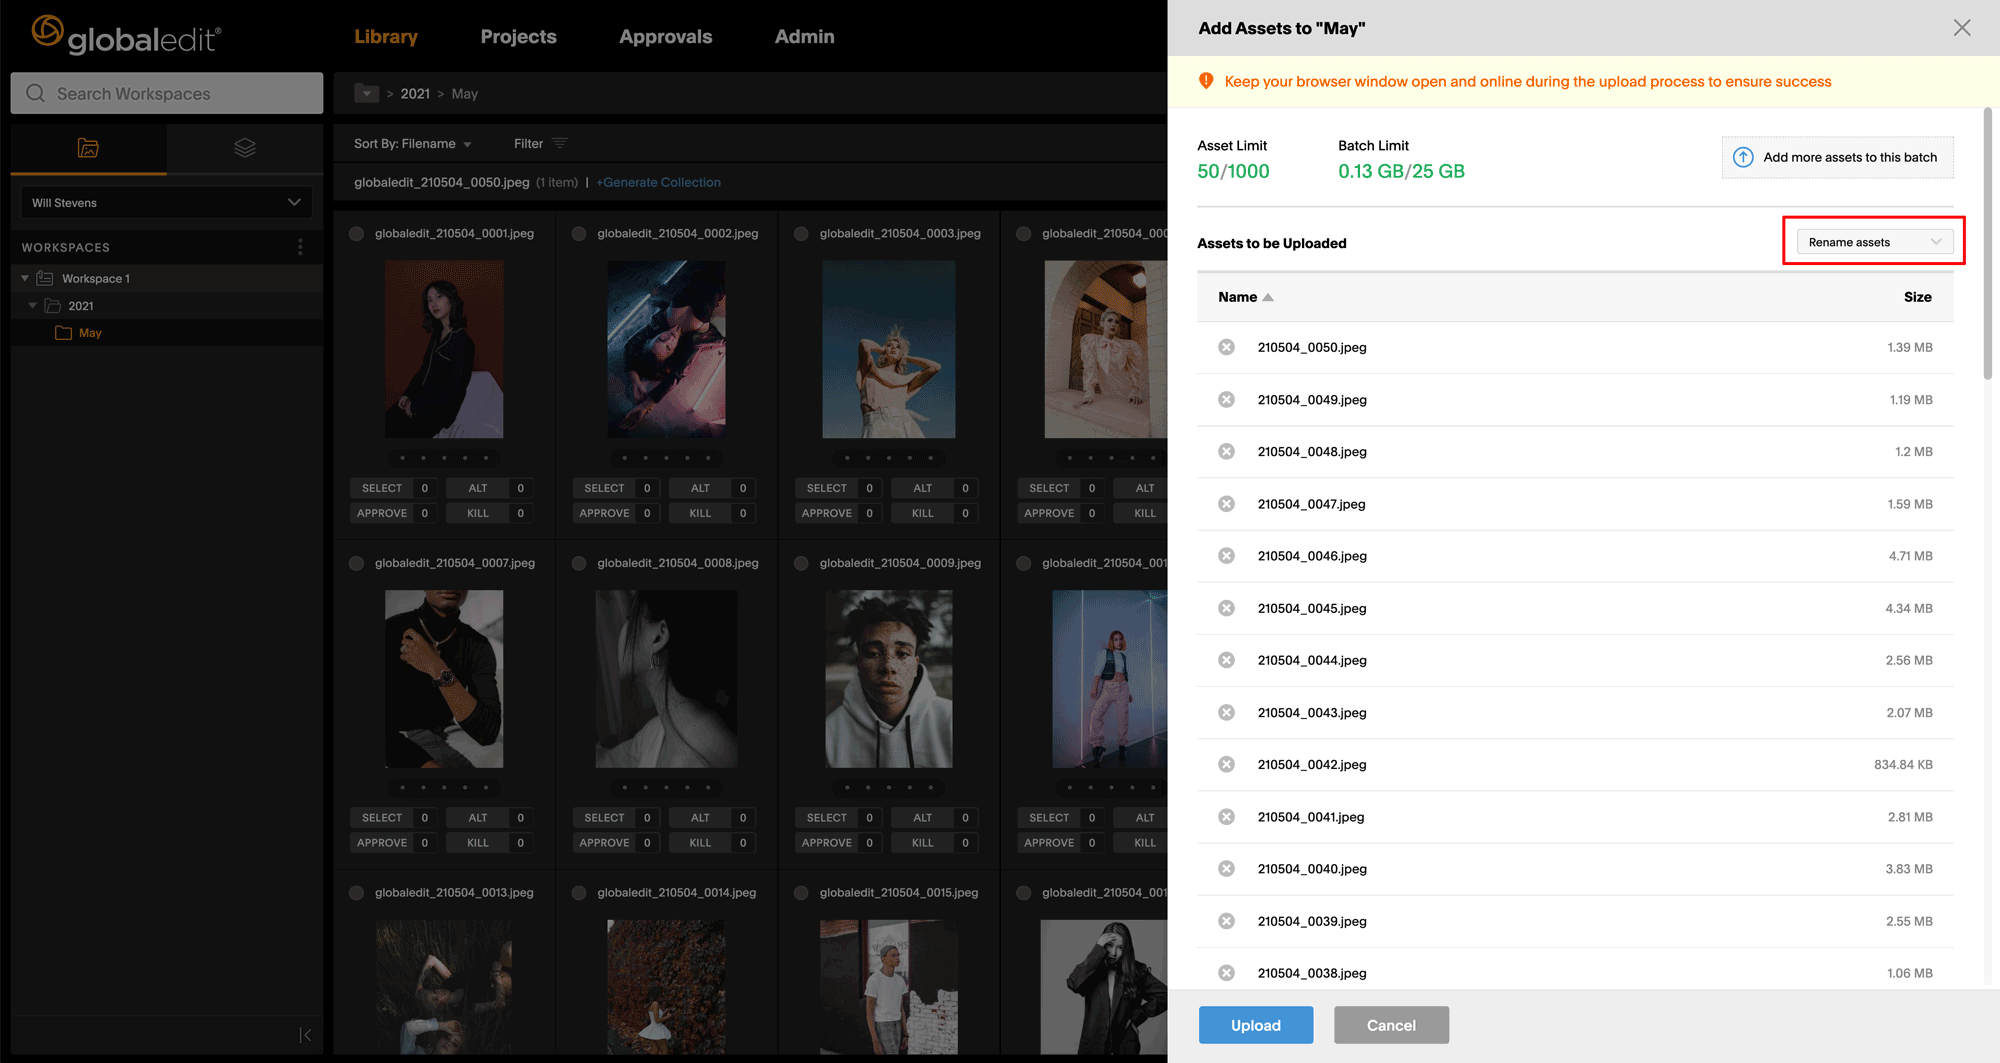The image size is (2000, 1063).
Task: Remove 210504_0042.jpeg from upload list
Action: 1226,765
